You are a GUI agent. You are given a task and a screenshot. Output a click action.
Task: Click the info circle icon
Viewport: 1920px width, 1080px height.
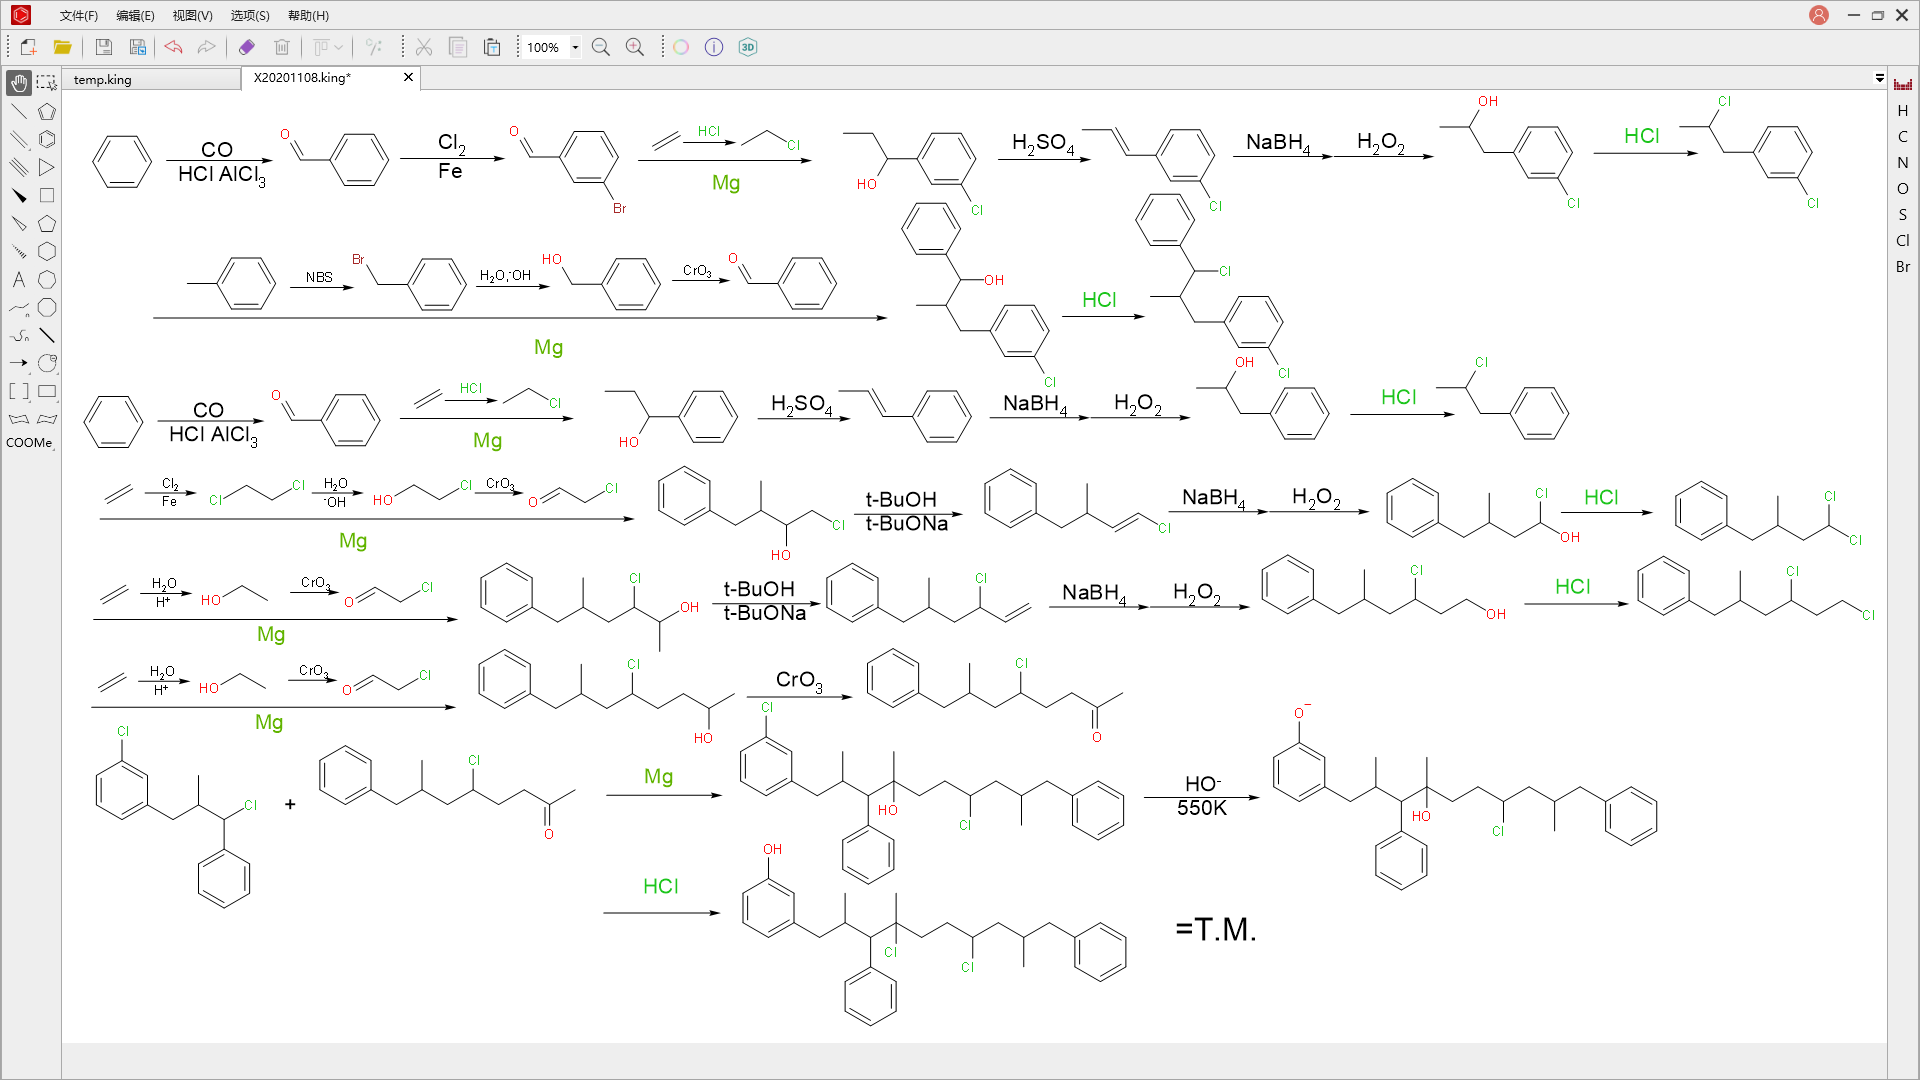point(714,47)
